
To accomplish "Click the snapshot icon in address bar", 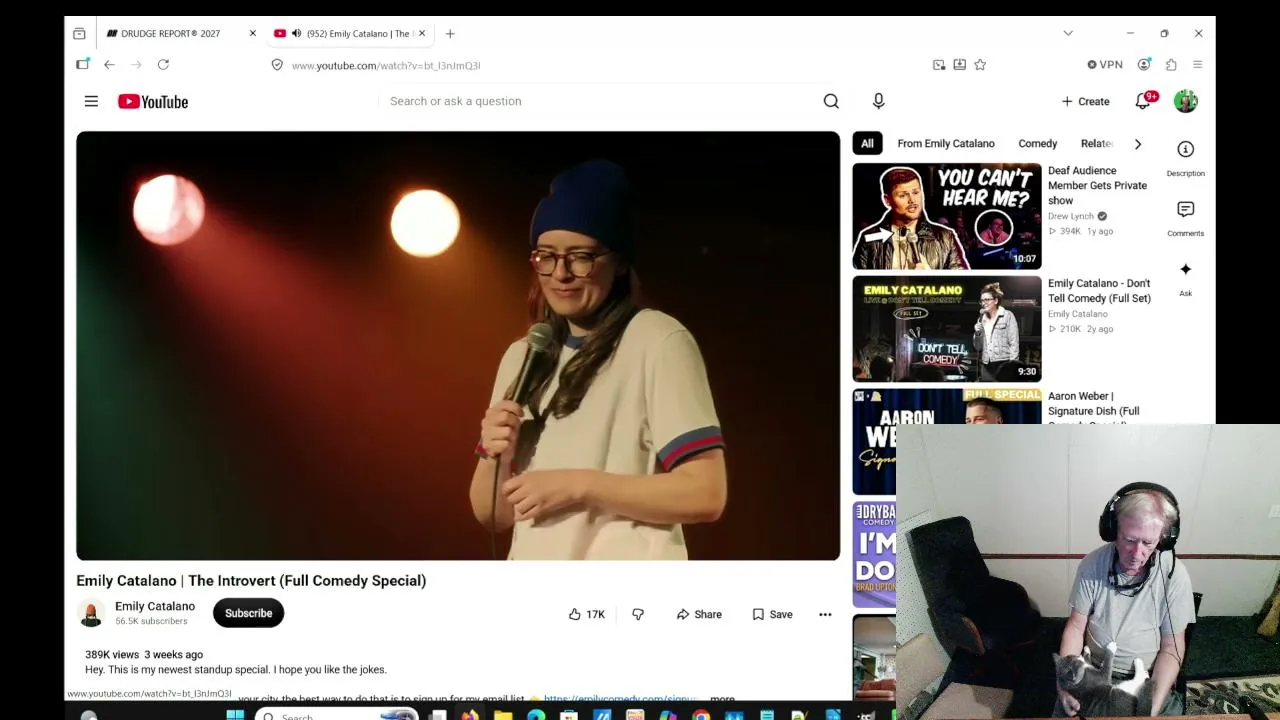I will 938,65.
